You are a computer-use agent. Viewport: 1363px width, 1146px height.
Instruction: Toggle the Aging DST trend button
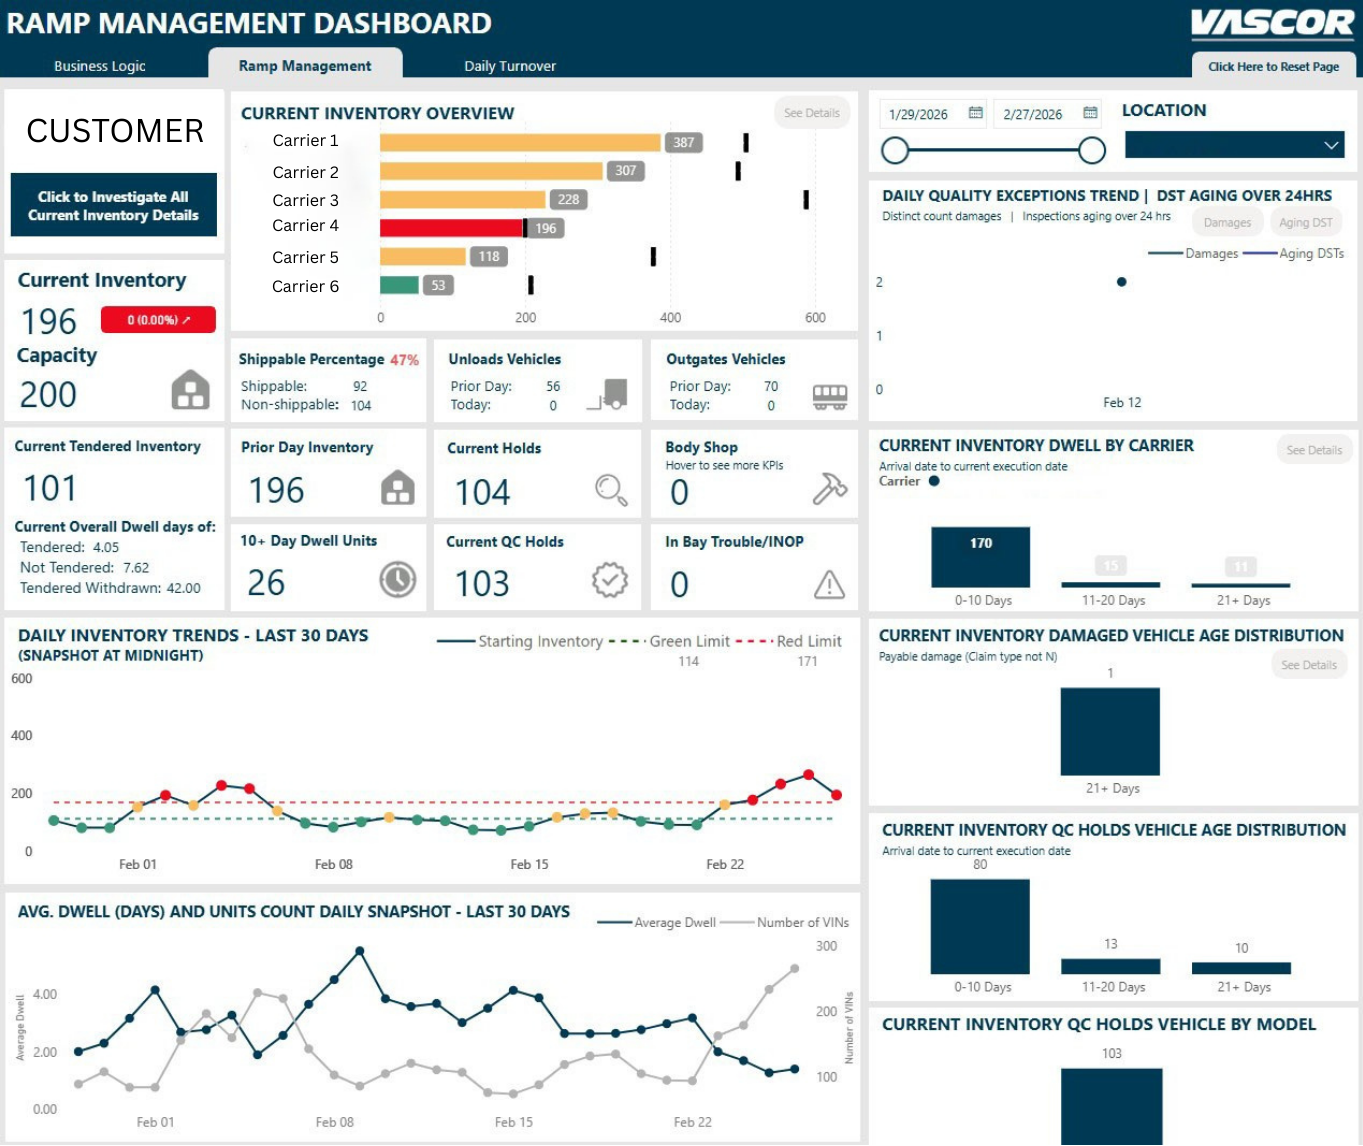coord(1305,223)
